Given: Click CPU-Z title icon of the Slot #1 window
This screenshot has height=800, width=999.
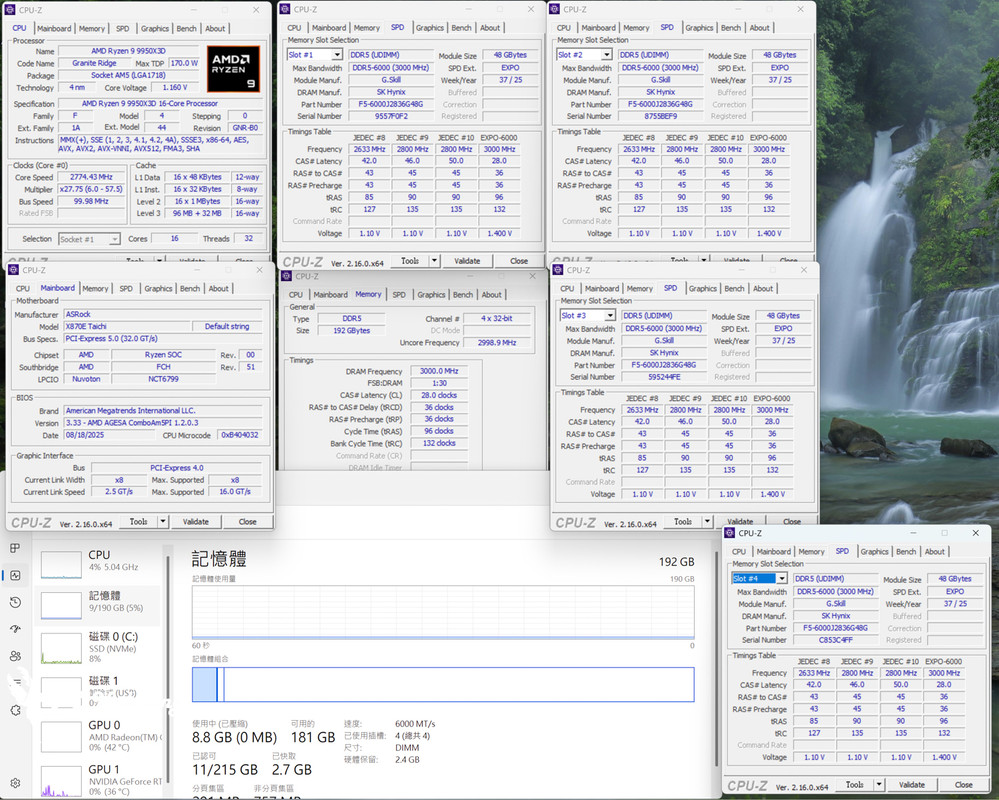Looking at the screenshot, I should click(x=285, y=9).
